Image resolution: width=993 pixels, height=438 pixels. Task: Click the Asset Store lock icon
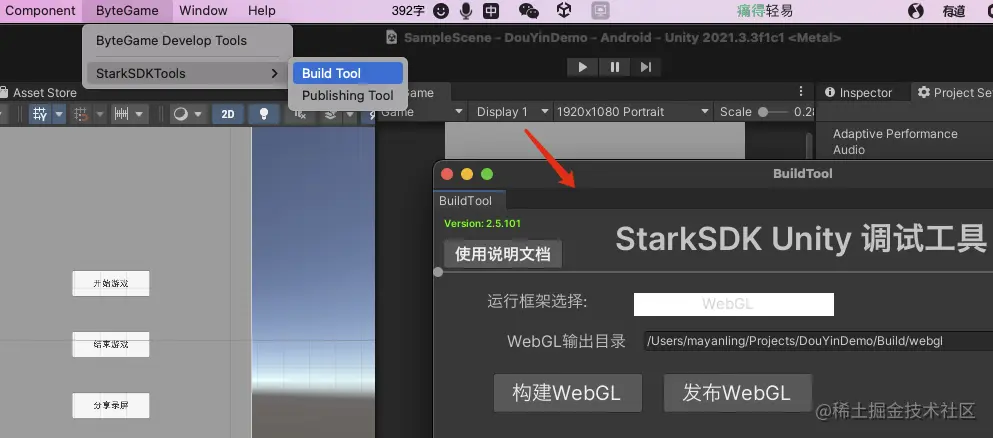point(4,92)
